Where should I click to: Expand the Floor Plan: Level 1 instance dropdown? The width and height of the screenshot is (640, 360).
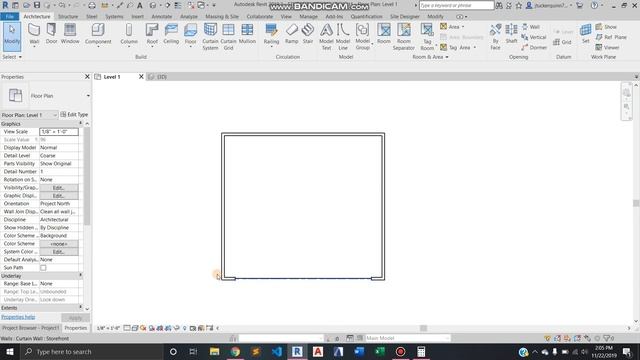(x=55, y=115)
